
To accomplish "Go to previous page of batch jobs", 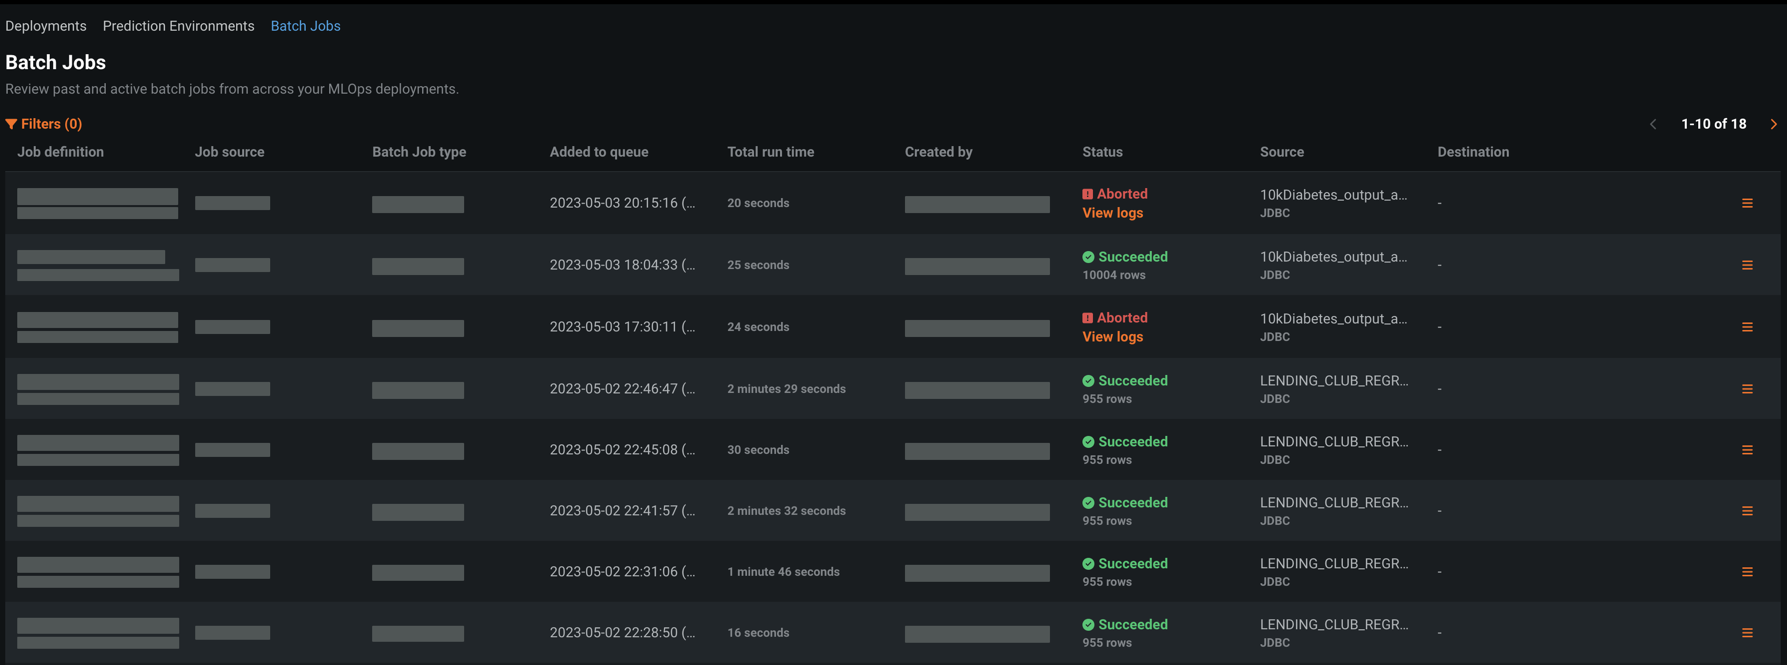I will coord(1653,124).
